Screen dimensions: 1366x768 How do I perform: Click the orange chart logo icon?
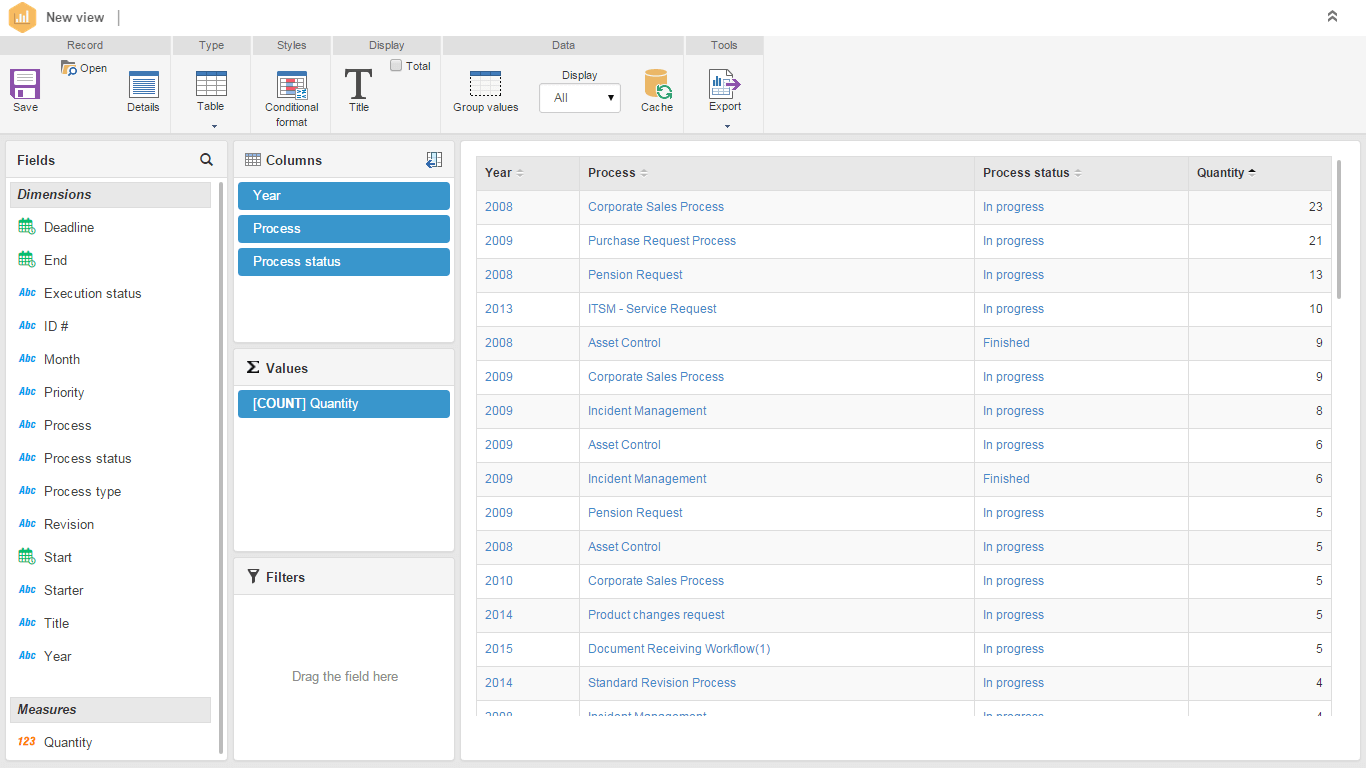[22, 17]
